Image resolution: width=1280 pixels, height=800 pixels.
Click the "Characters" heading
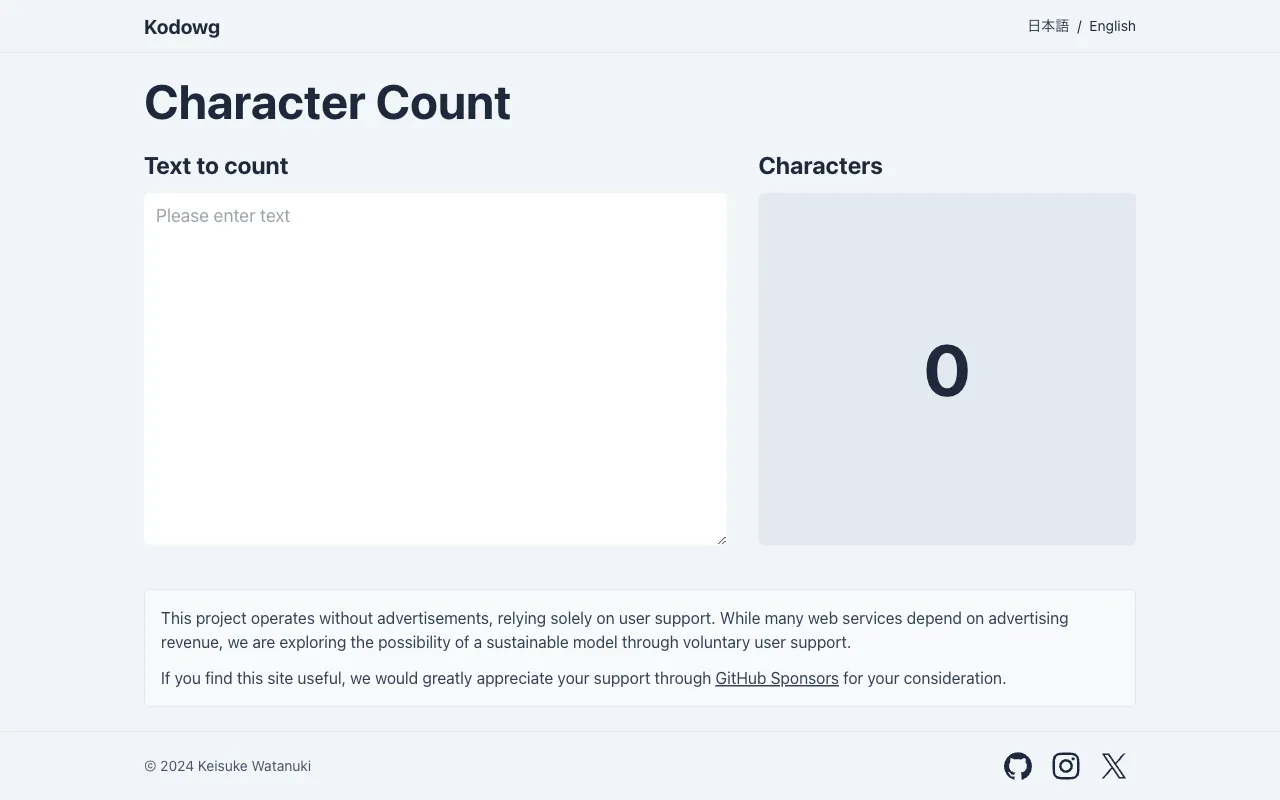(820, 166)
